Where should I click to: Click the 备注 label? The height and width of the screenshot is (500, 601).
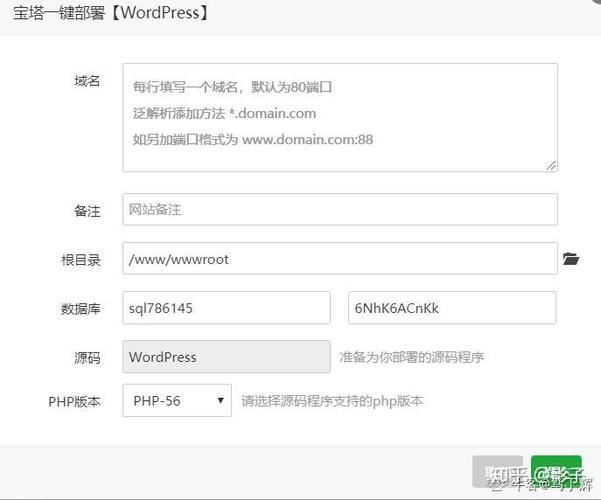click(87, 211)
